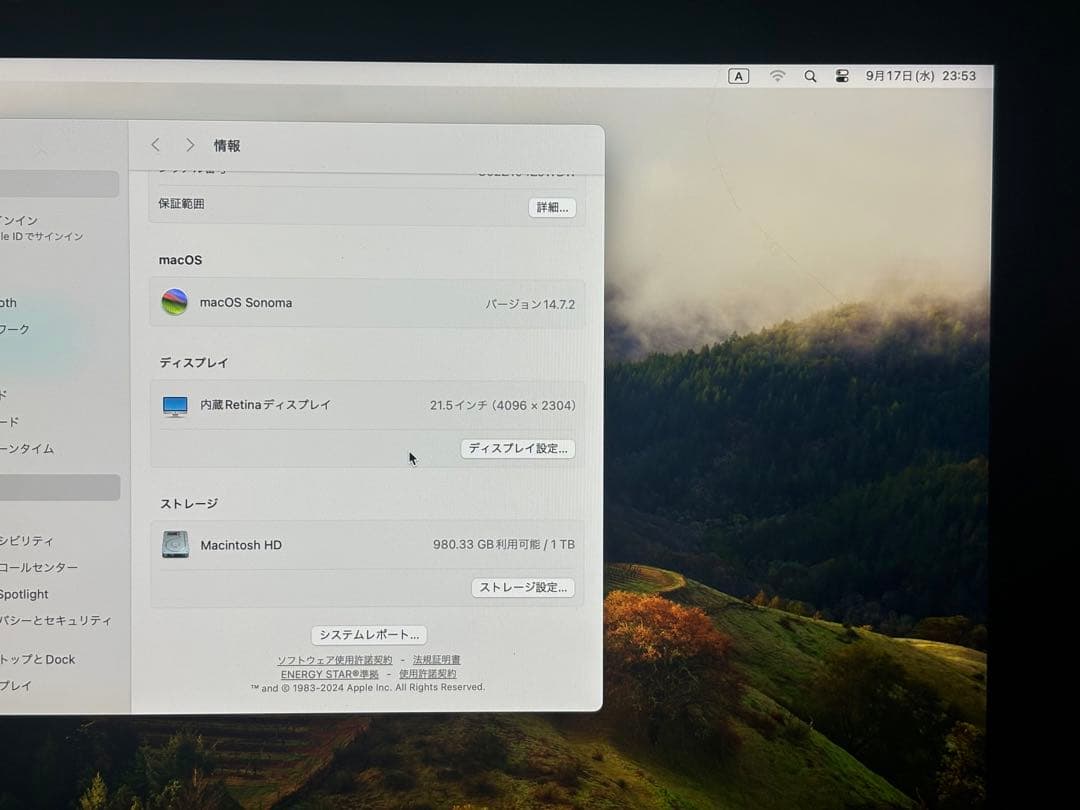This screenshot has width=1080, height=810.
Task: Open ディスプレイ設定 from the display section
Action: 517,449
